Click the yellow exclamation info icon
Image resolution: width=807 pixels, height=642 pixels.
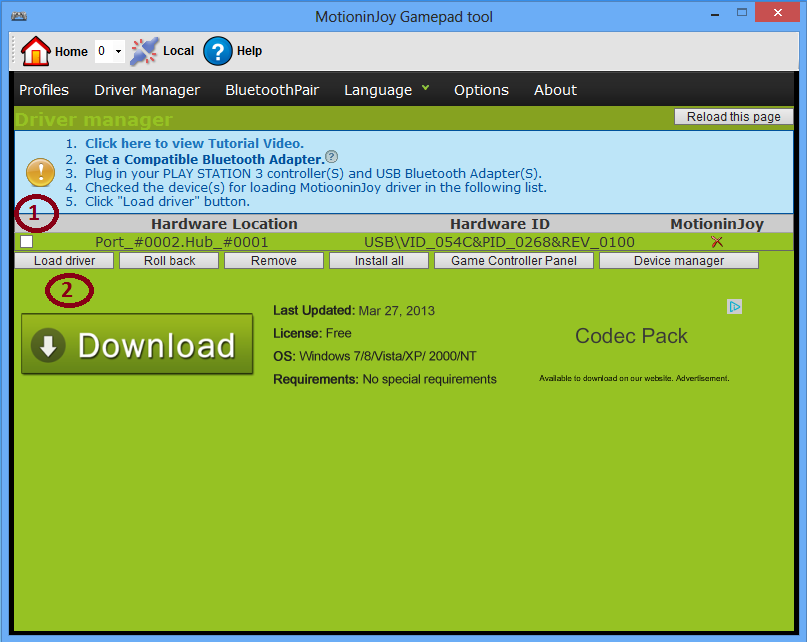pos(40,172)
